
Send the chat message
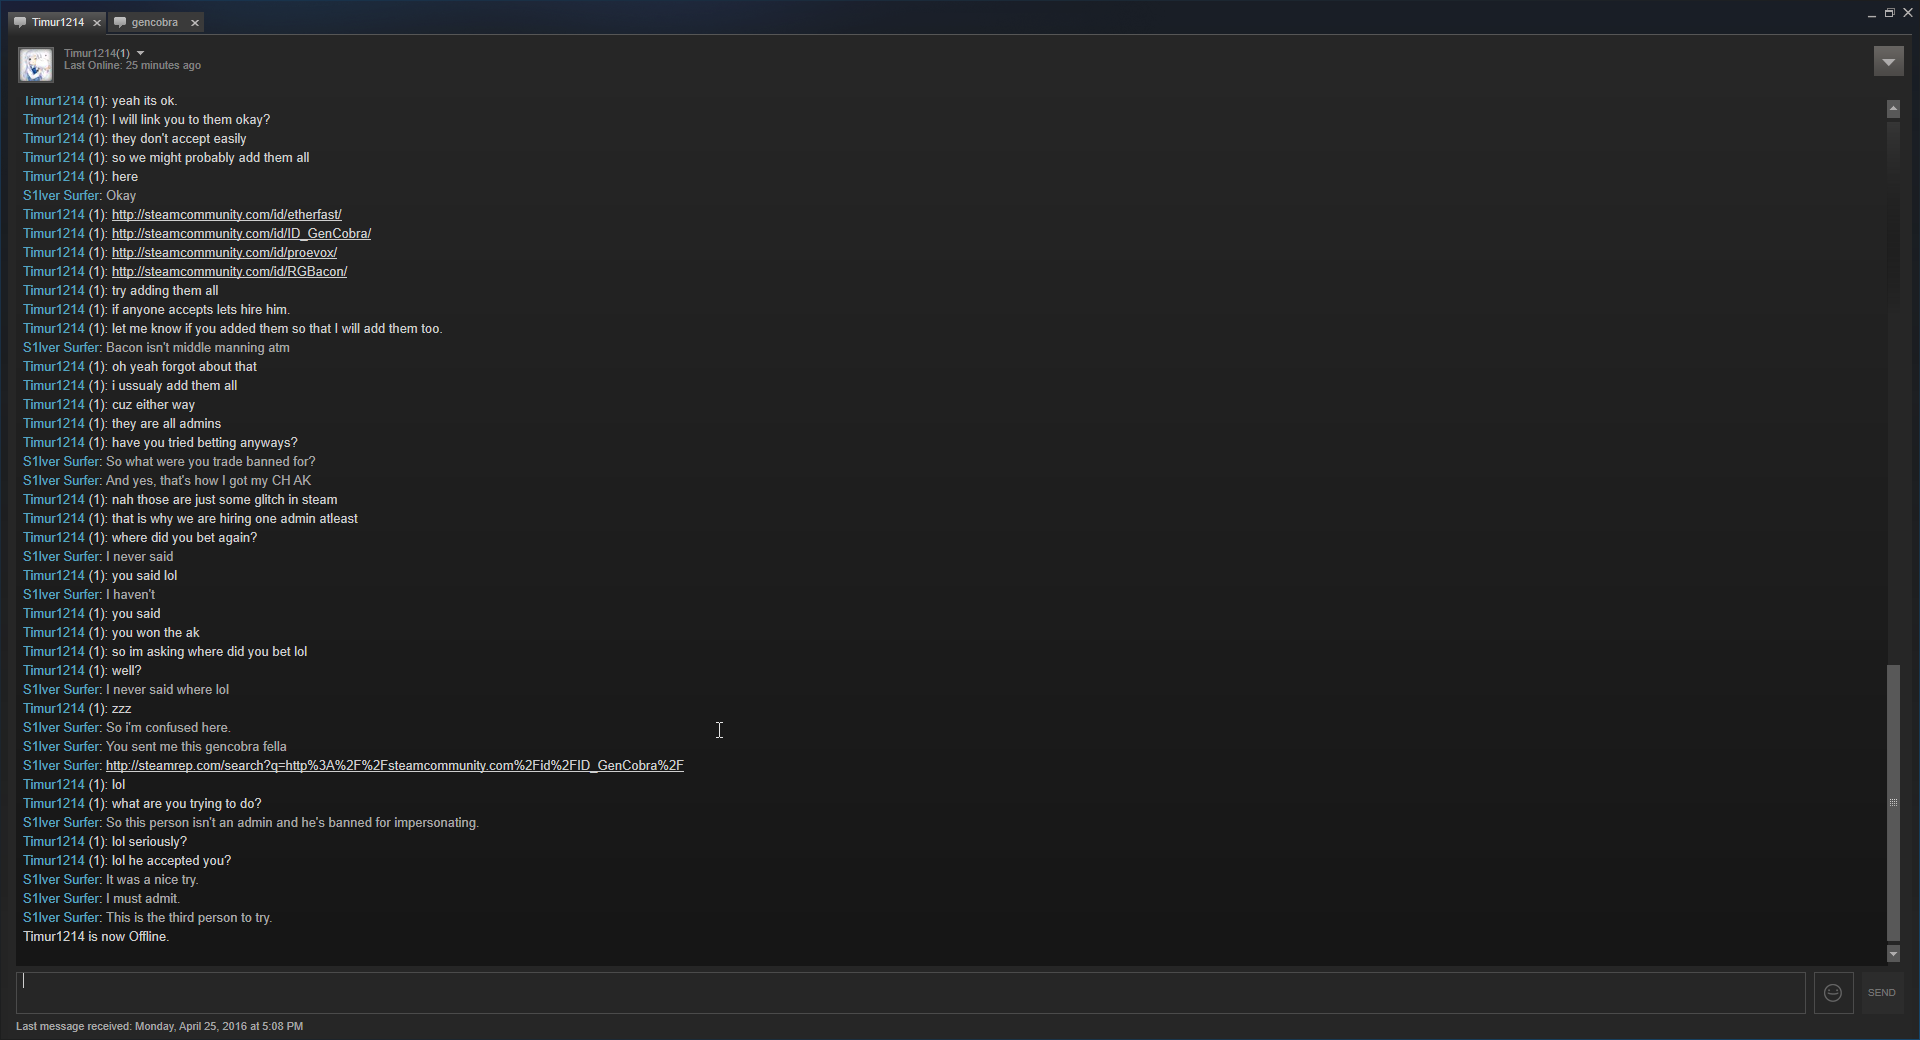[x=1881, y=993]
